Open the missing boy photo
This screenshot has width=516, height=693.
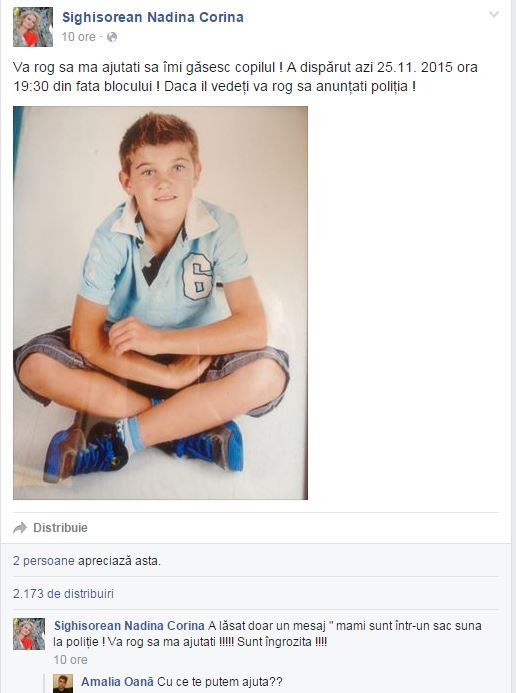(x=160, y=303)
